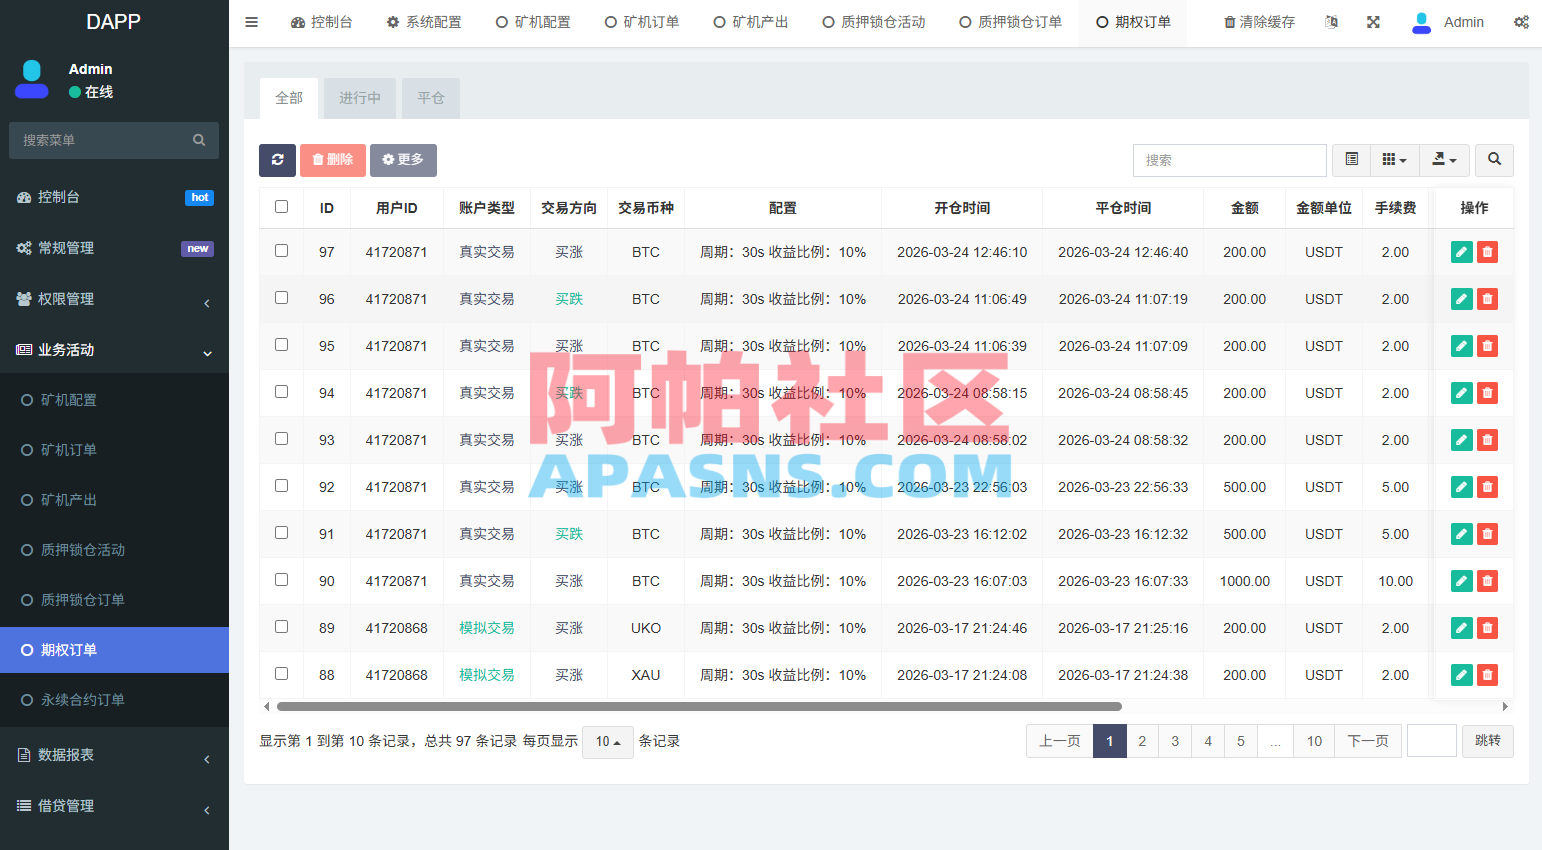Viewport: 1542px width, 850px height.
Task: Open the 矿机配置 top navigation tab
Action: tap(533, 22)
